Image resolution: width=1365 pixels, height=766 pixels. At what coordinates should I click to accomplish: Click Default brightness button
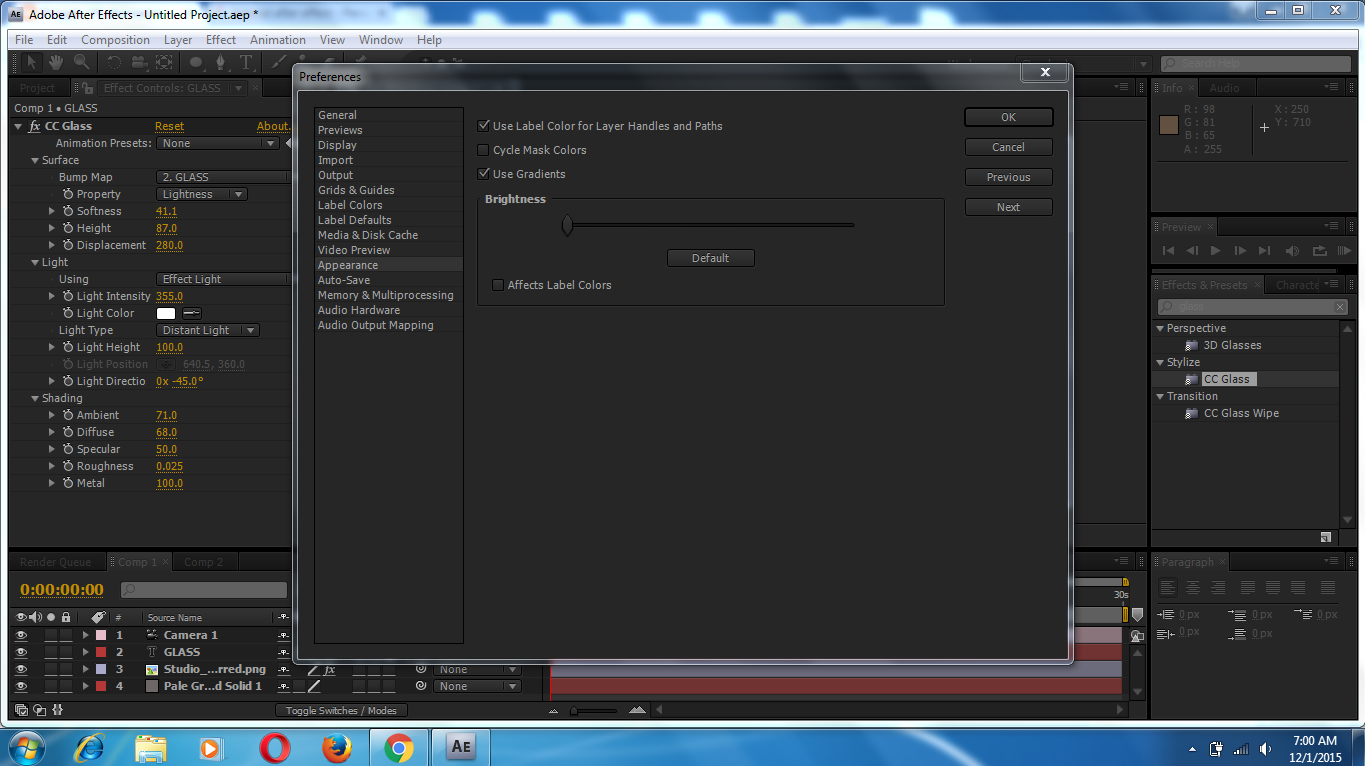coord(710,258)
